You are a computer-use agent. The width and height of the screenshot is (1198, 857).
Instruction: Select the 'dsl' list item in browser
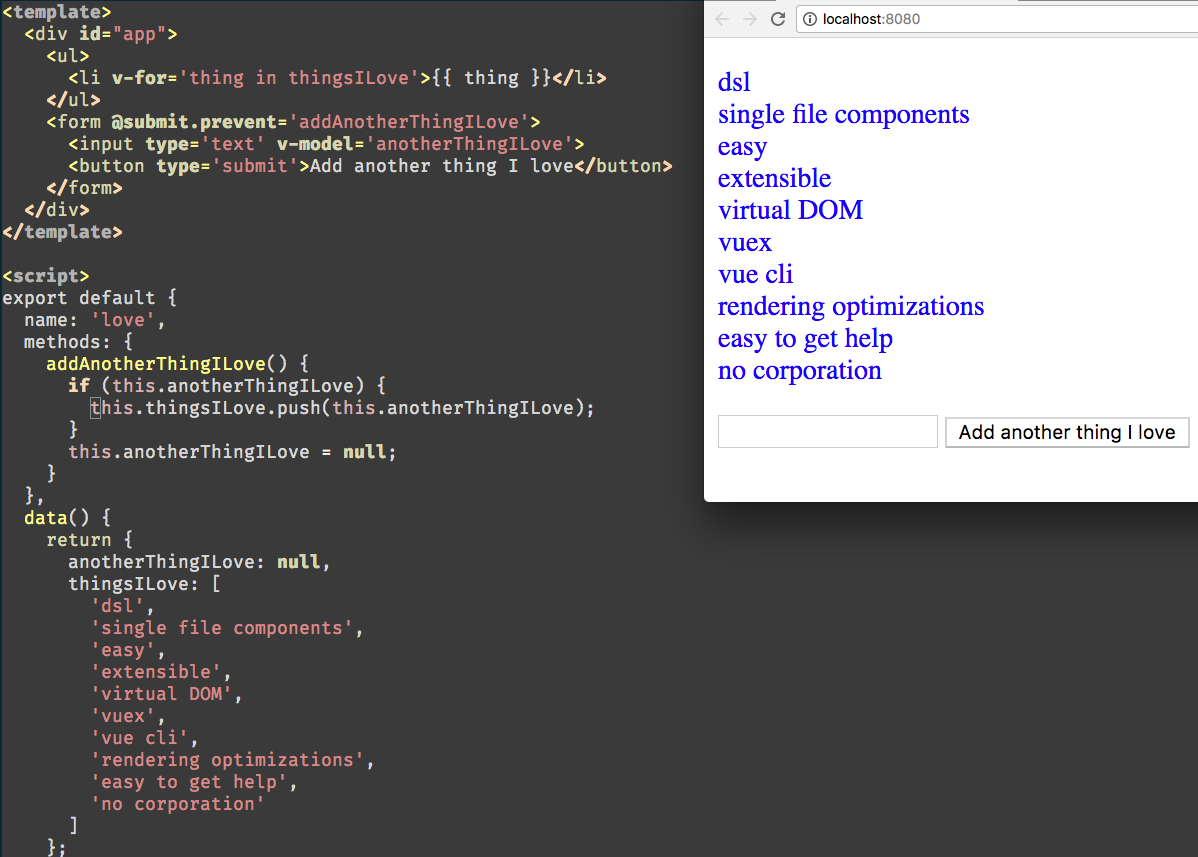point(733,82)
